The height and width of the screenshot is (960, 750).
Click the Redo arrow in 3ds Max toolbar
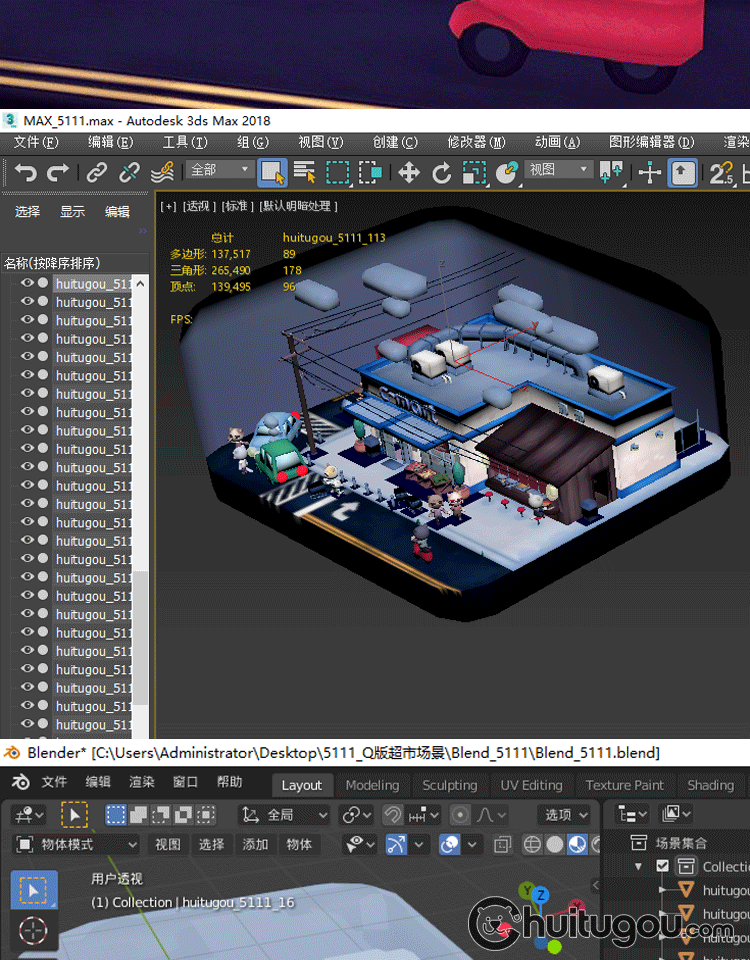click(x=58, y=173)
